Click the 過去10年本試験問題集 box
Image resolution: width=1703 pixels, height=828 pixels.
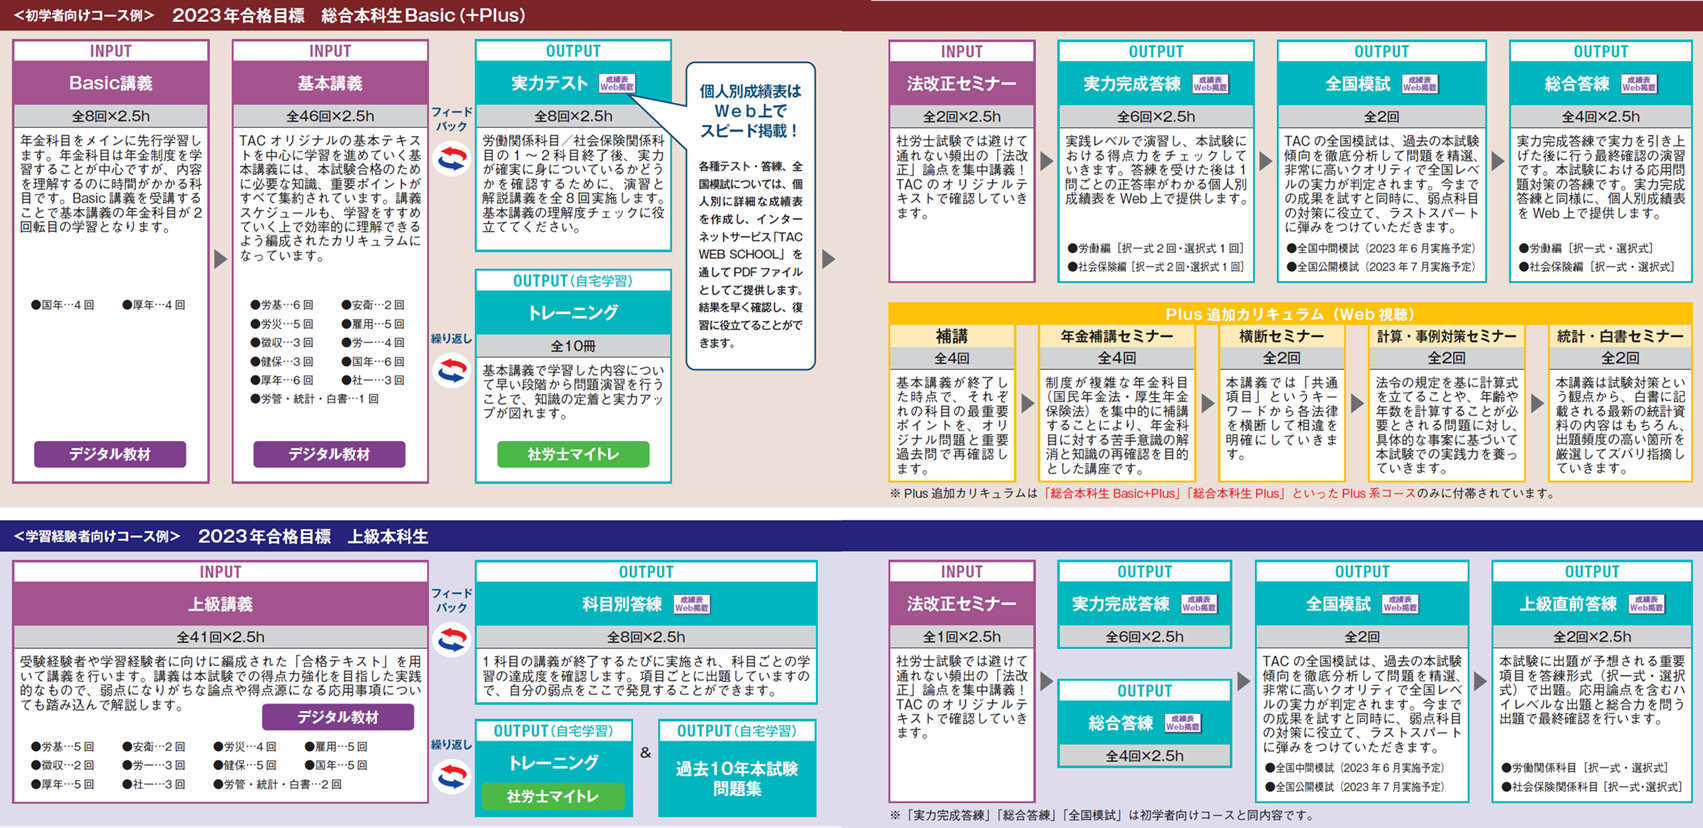coord(737,778)
